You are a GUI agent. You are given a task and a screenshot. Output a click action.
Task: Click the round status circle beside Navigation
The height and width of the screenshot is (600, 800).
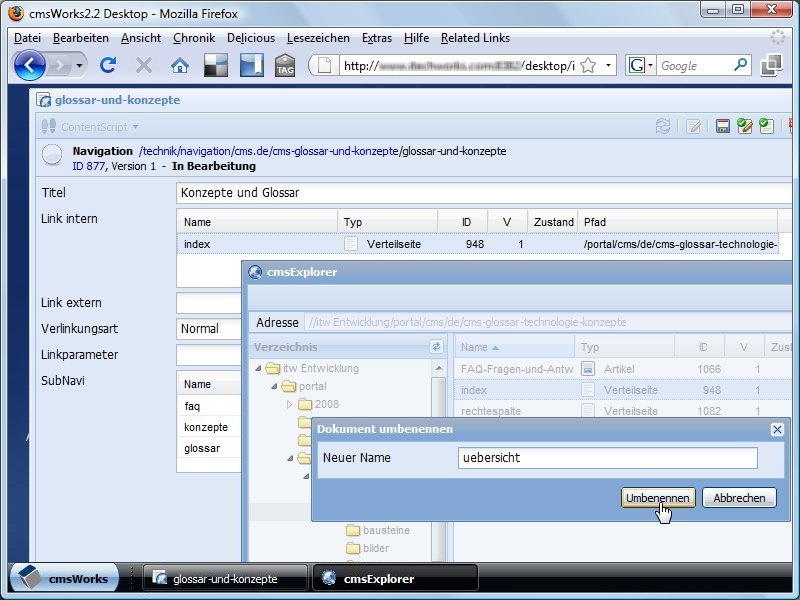tap(52, 155)
